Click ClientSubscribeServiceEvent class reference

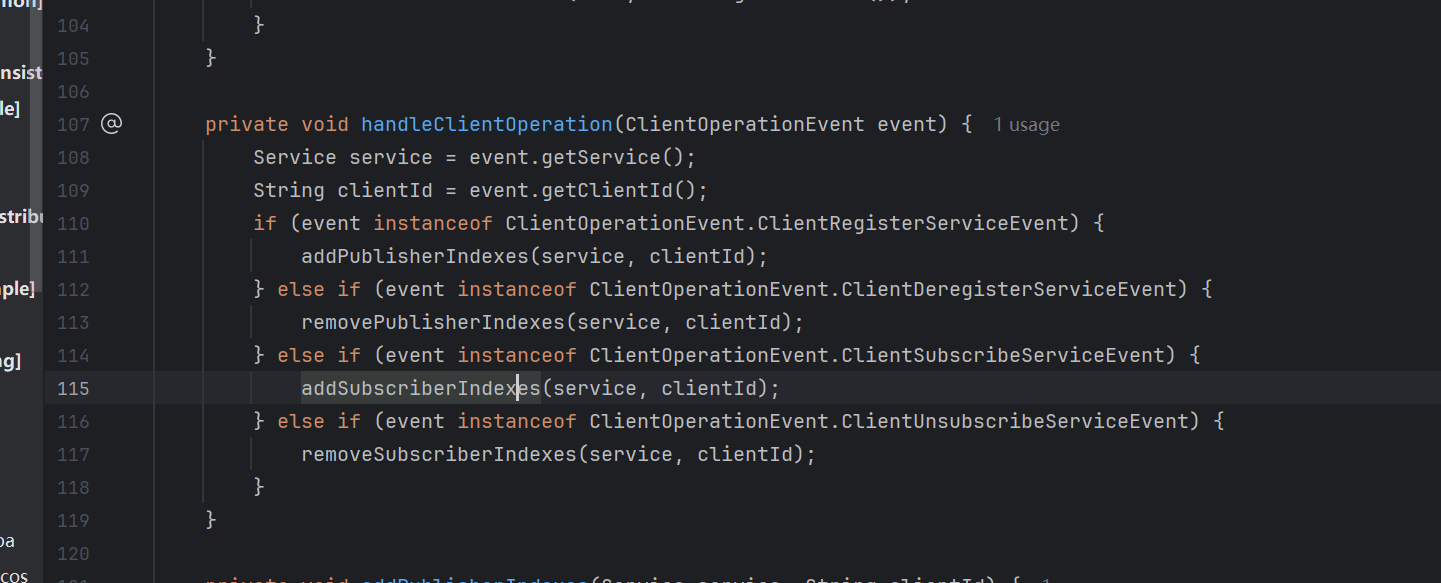pyautogui.click(x=1002, y=355)
